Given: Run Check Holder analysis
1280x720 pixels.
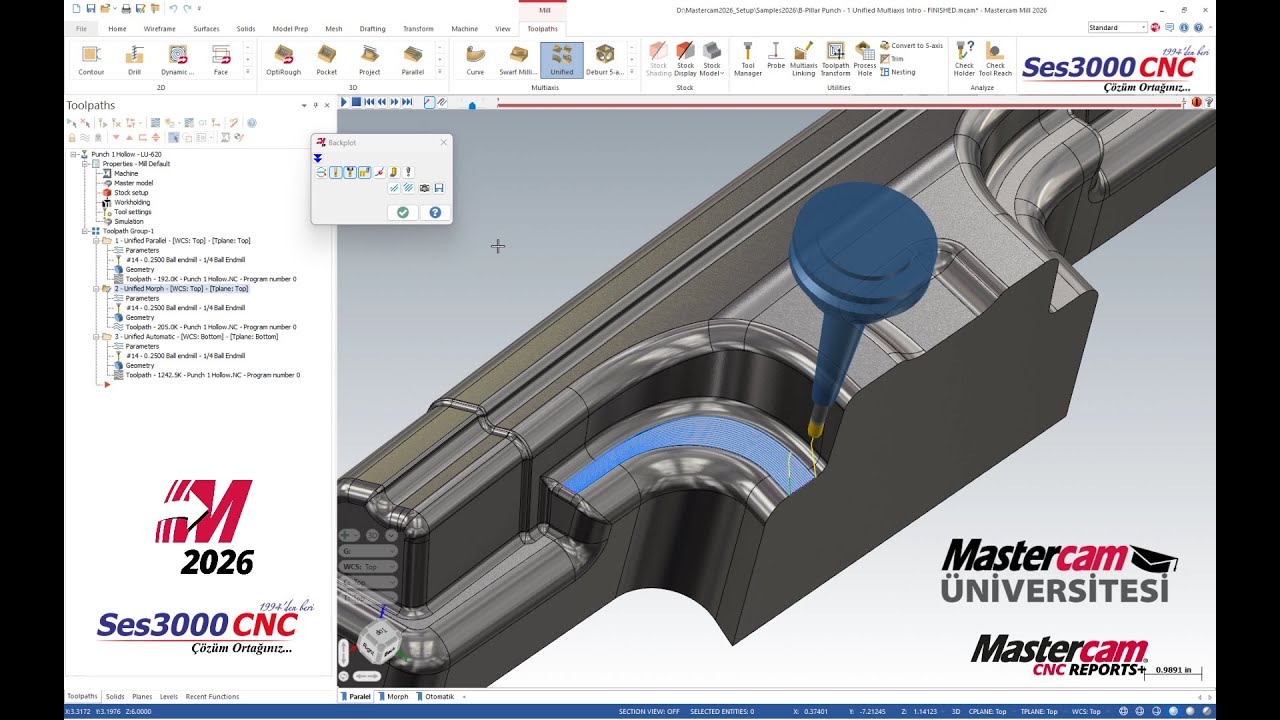Looking at the screenshot, I should click(964, 60).
